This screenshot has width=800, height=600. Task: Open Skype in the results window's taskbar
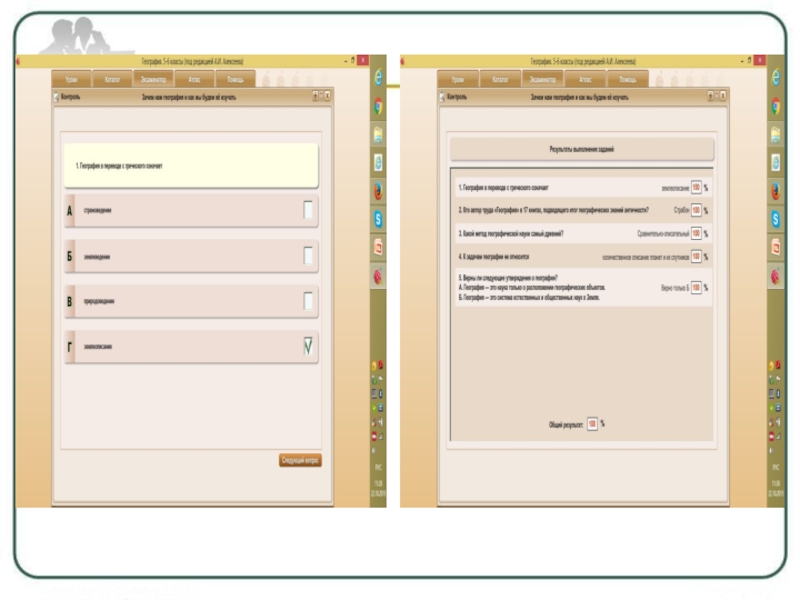click(776, 219)
